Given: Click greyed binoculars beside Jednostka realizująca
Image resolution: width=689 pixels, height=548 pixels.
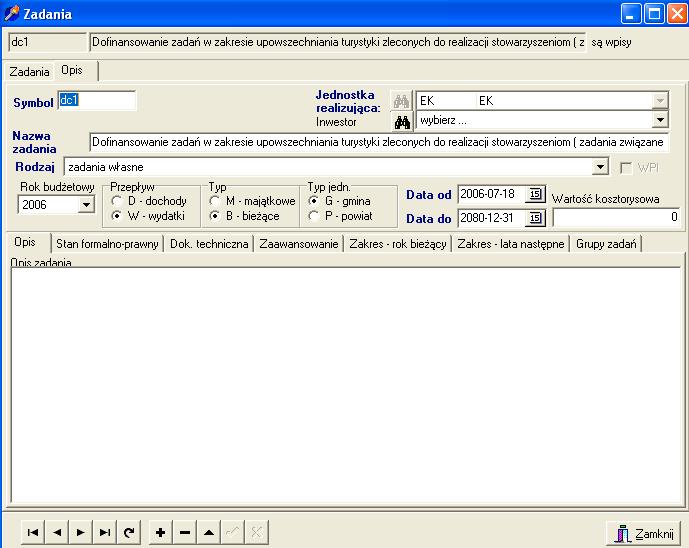Looking at the screenshot, I should click(x=402, y=101).
